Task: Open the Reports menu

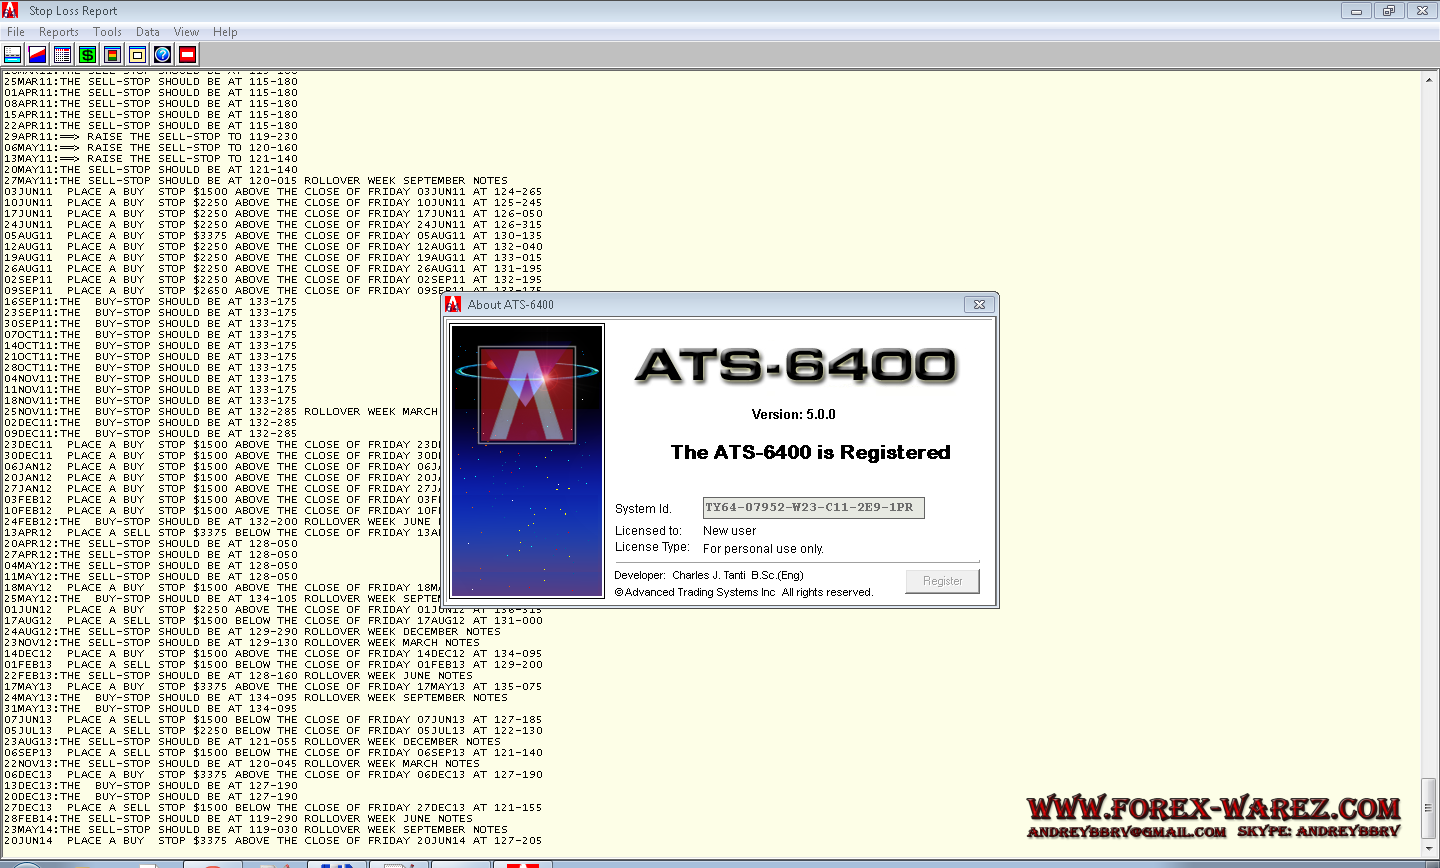Action: [58, 32]
